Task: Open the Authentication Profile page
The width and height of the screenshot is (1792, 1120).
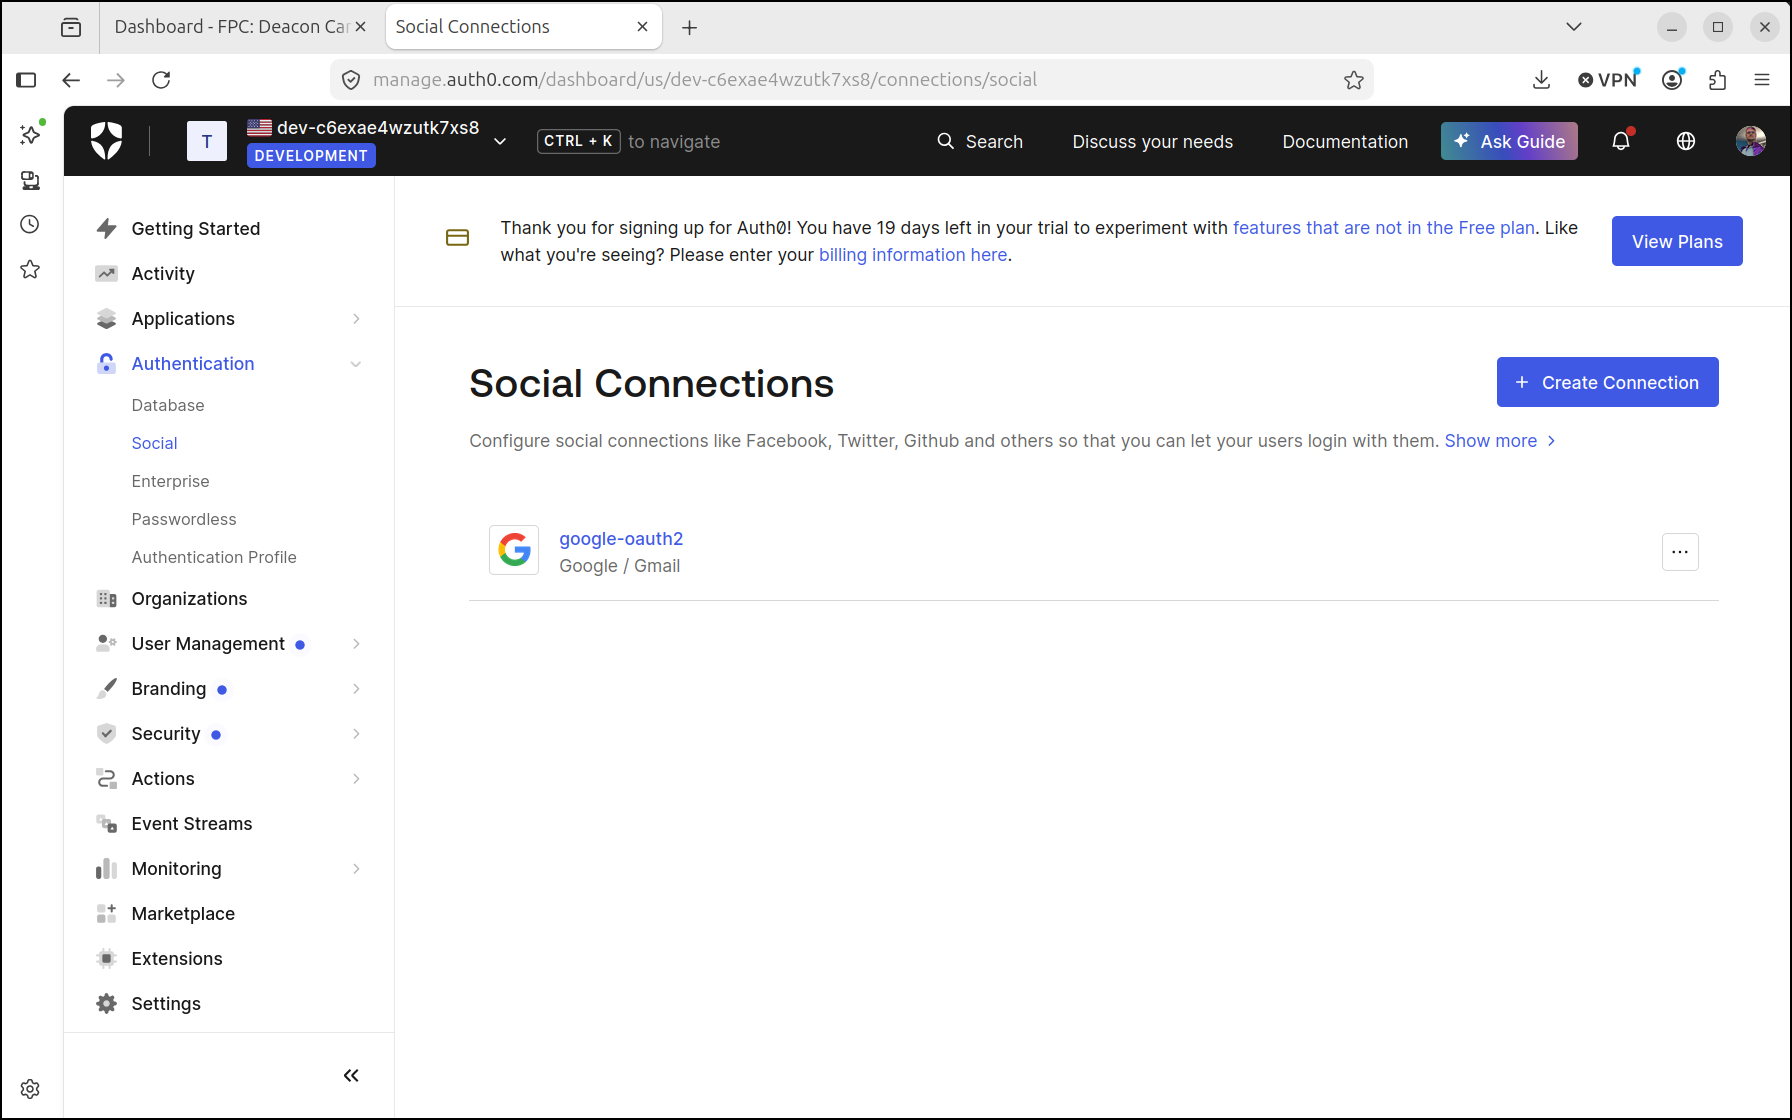Action: (x=214, y=557)
